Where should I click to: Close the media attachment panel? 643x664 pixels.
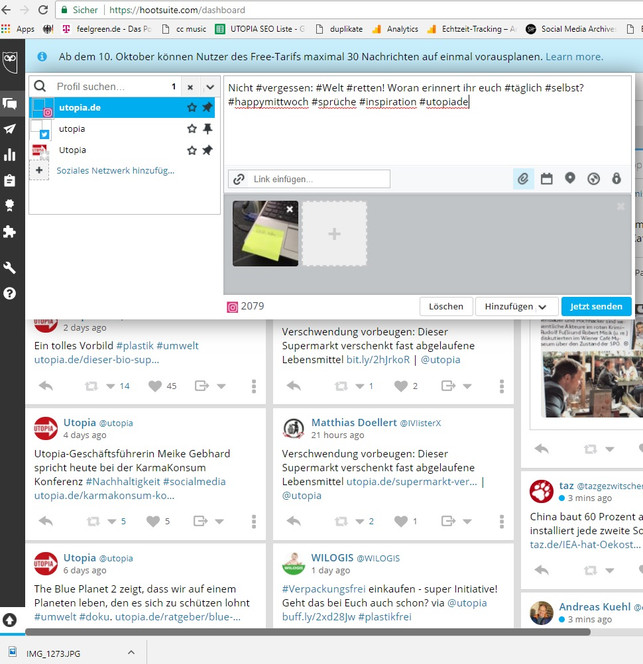coord(621,206)
